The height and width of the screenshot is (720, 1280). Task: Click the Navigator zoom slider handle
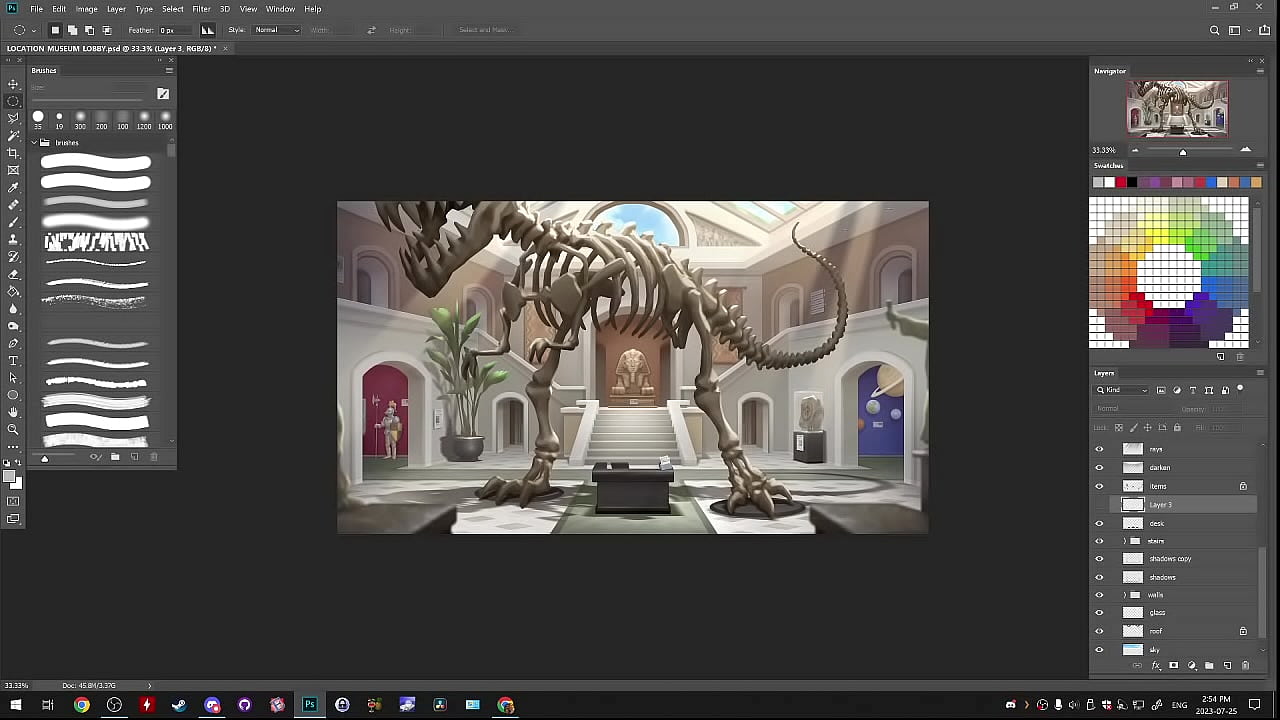pyautogui.click(x=1183, y=152)
